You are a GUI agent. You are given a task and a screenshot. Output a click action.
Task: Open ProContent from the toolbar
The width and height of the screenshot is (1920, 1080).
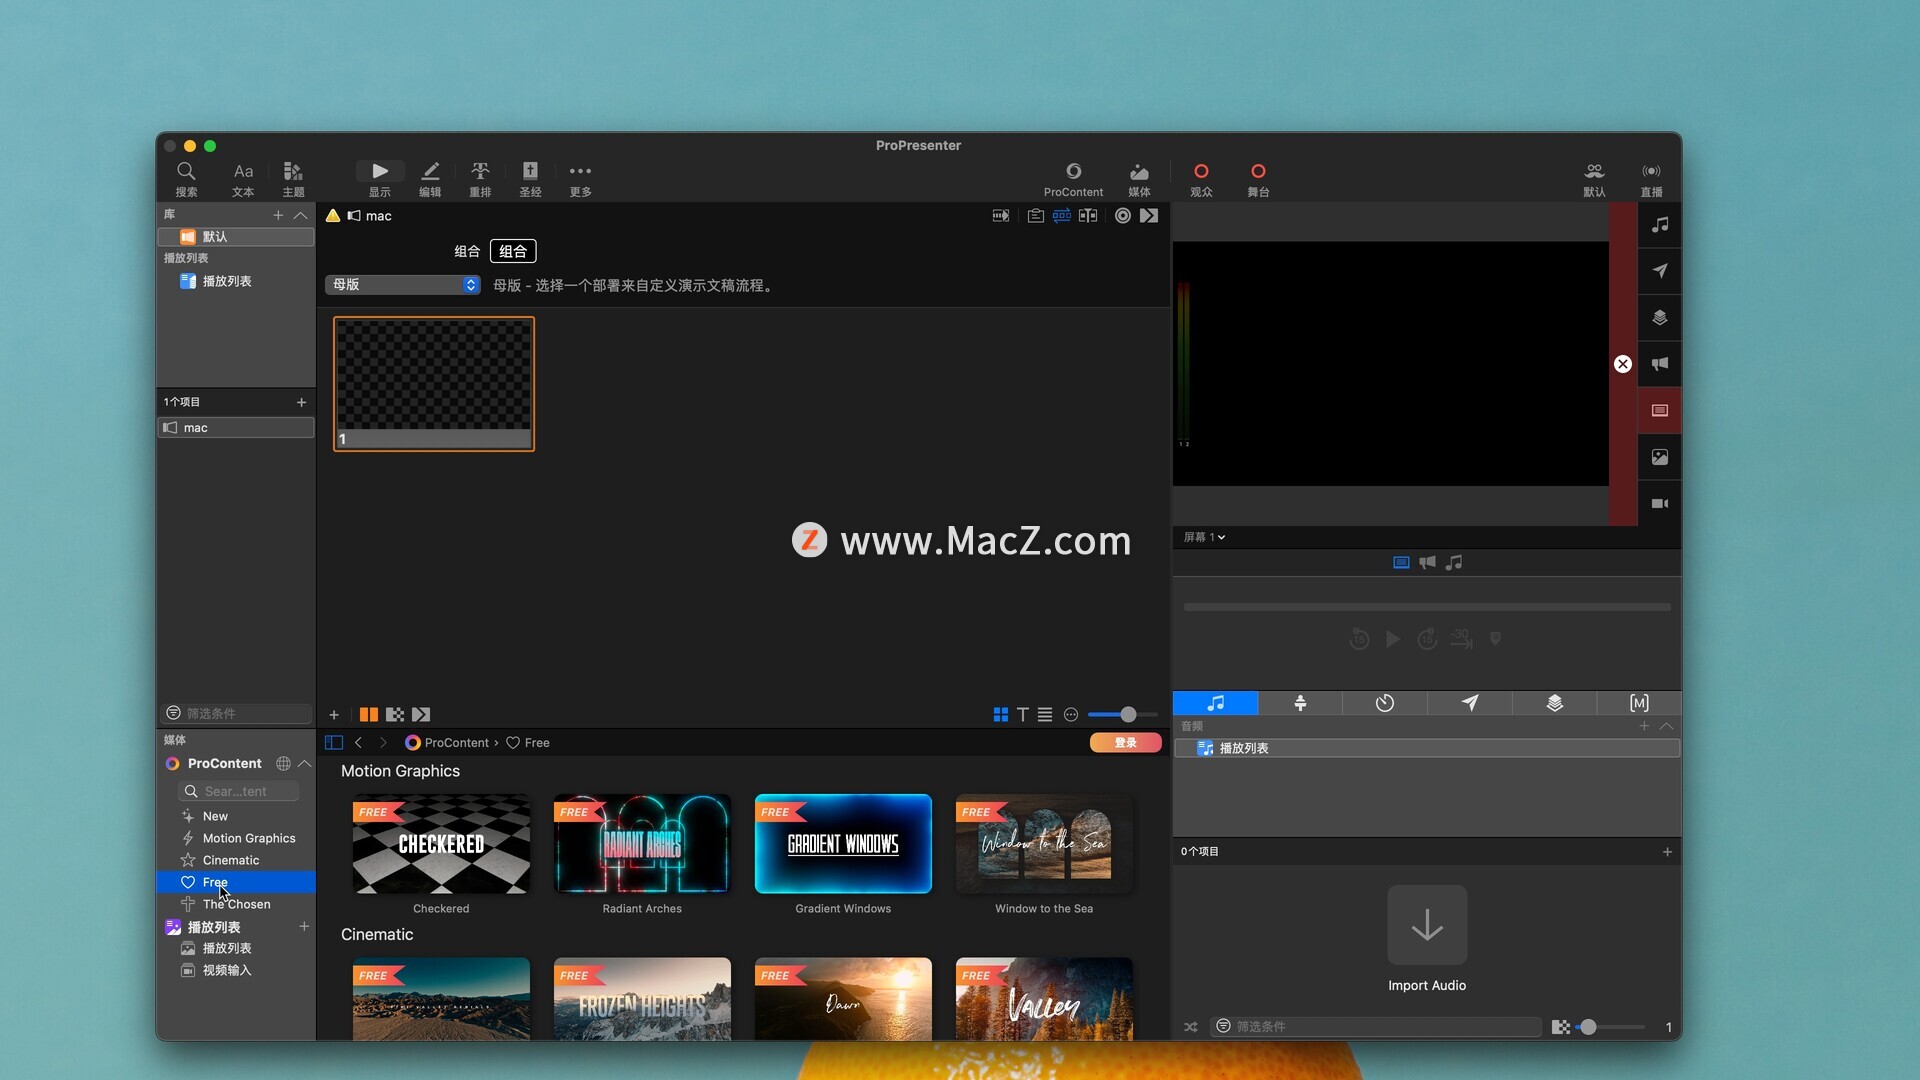tap(1073, 179)
